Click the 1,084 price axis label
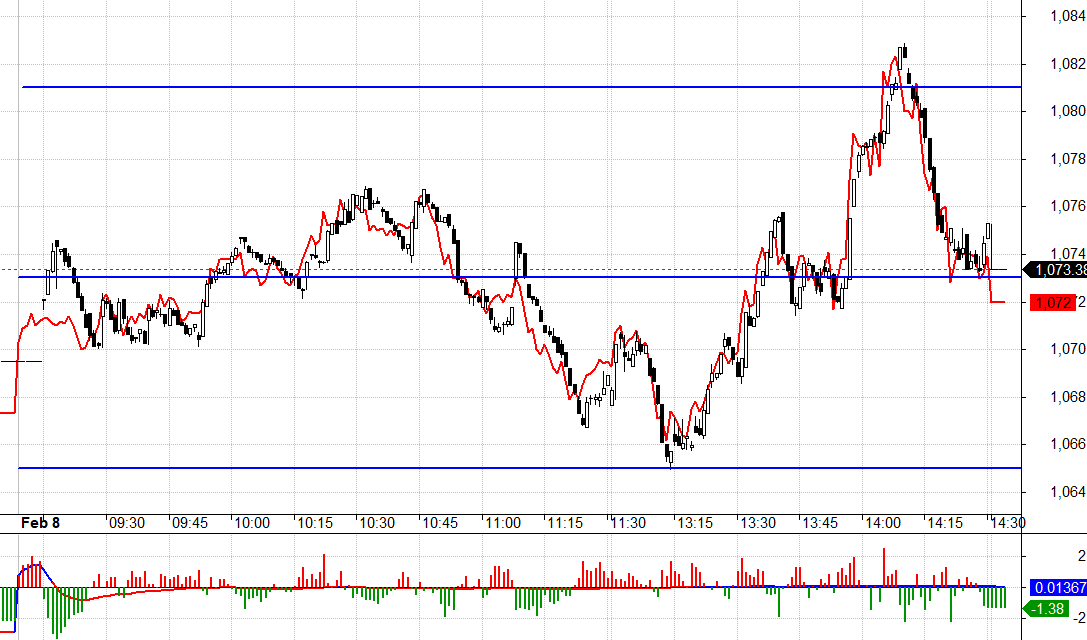1087x640 pixels. click(x=1054, y=16)
